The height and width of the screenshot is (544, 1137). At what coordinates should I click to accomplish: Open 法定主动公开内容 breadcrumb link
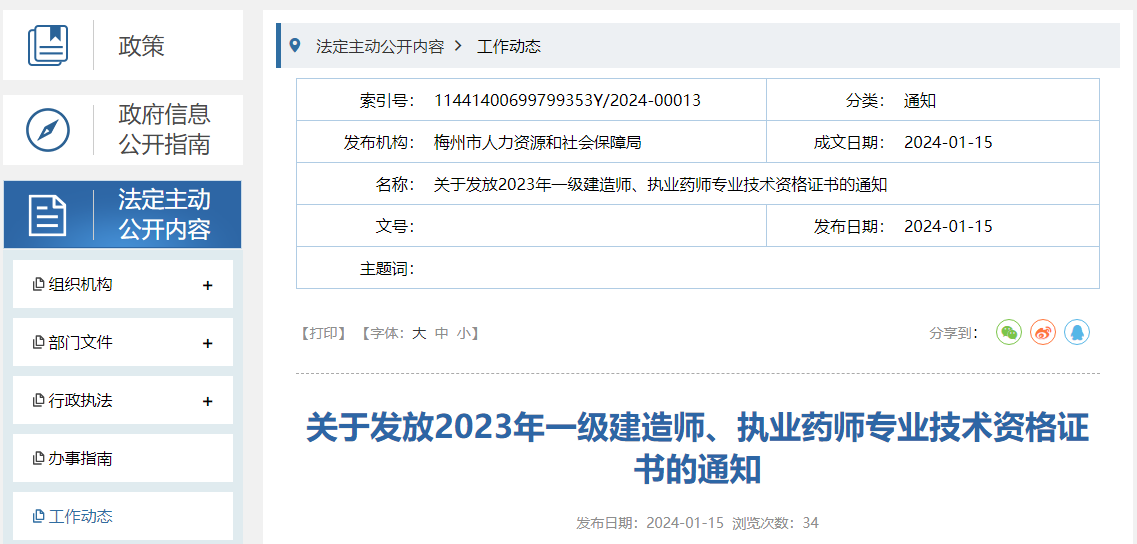point(380,46)
